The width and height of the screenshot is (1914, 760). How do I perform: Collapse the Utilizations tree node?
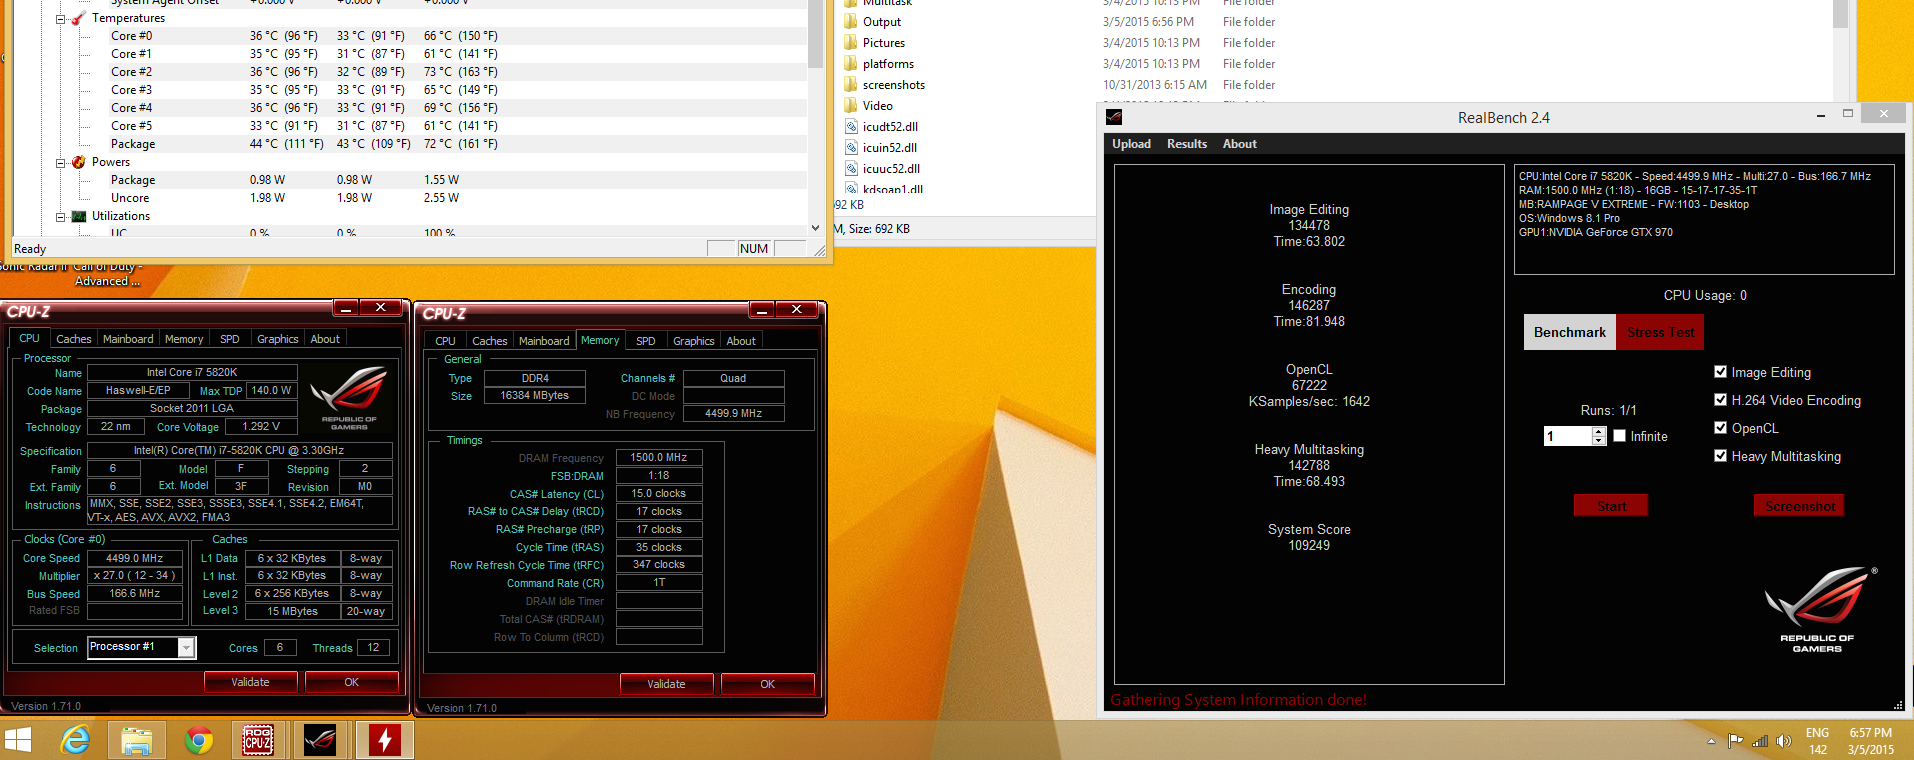click(61, 217)
